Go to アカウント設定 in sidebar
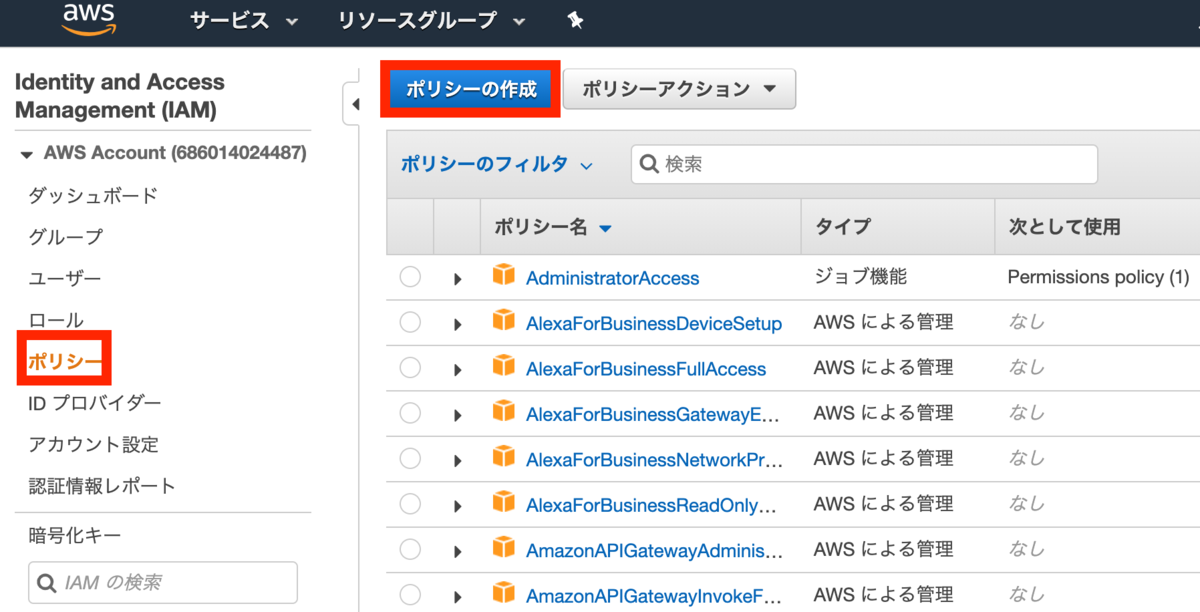 [93, 445]
